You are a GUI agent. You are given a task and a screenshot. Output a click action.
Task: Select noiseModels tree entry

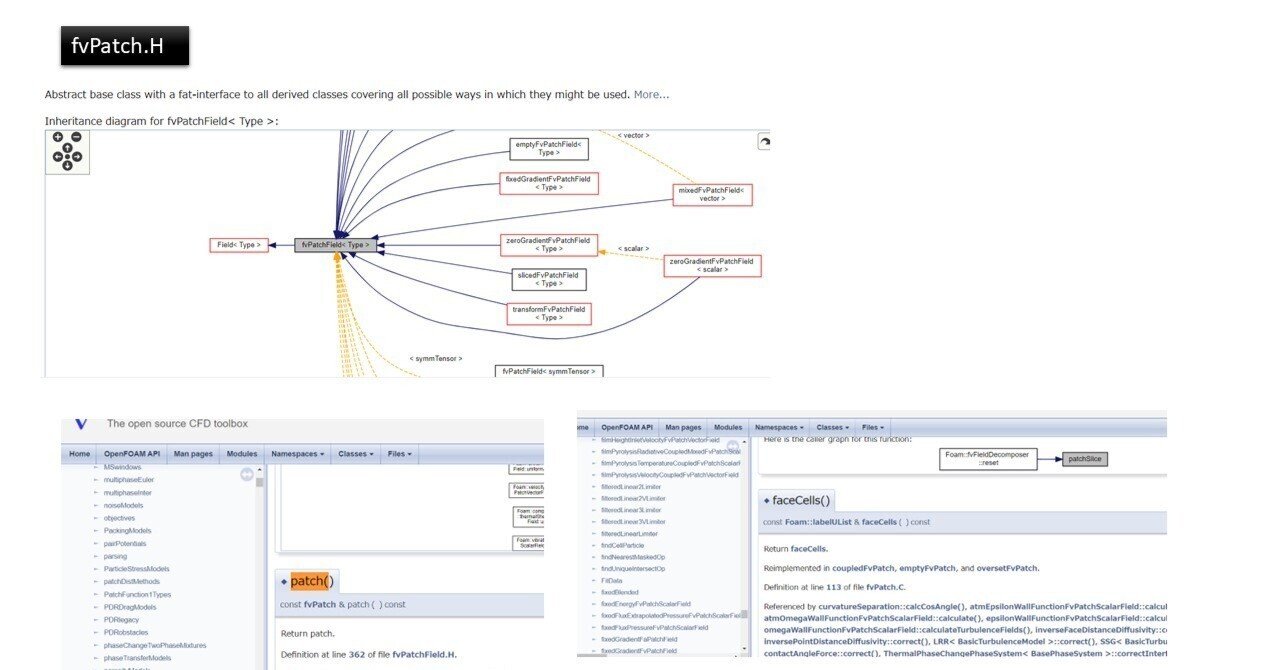click(x=123, y=505)
